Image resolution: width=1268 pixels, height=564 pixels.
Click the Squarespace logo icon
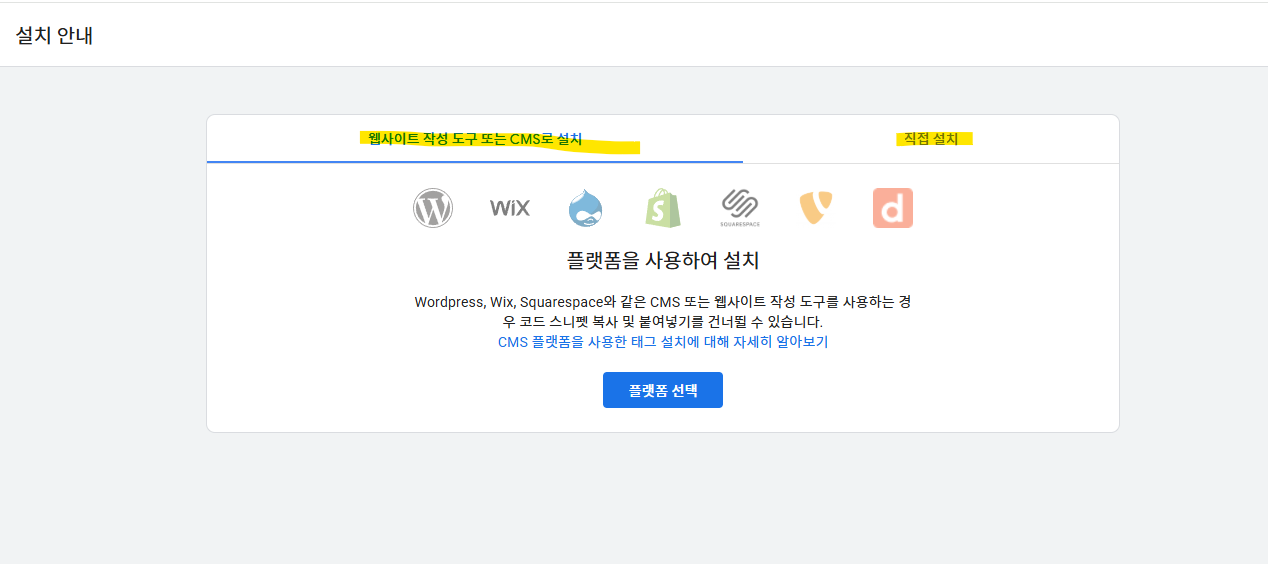click(740, 208)
